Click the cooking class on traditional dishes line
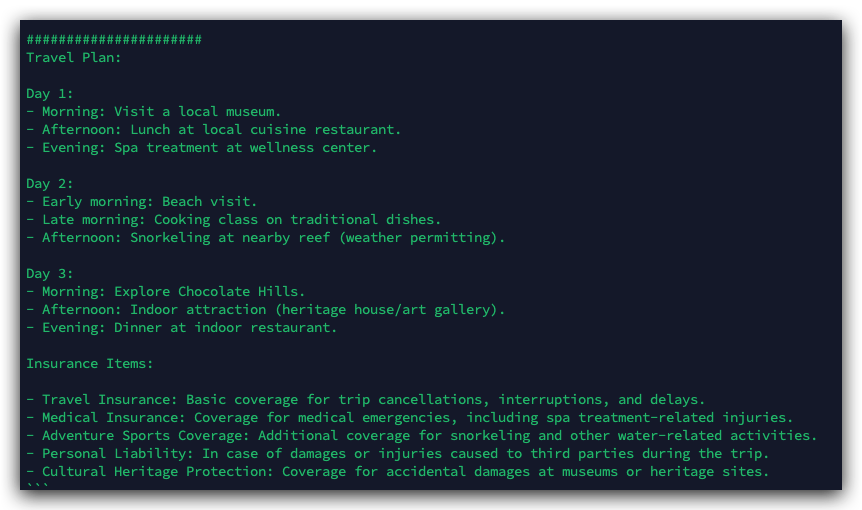 click(x=234, y=220)
